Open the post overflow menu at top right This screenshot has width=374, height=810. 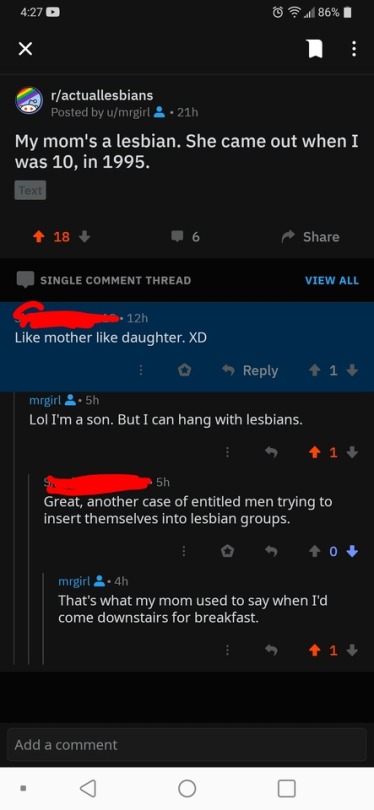tap(354, 49)
